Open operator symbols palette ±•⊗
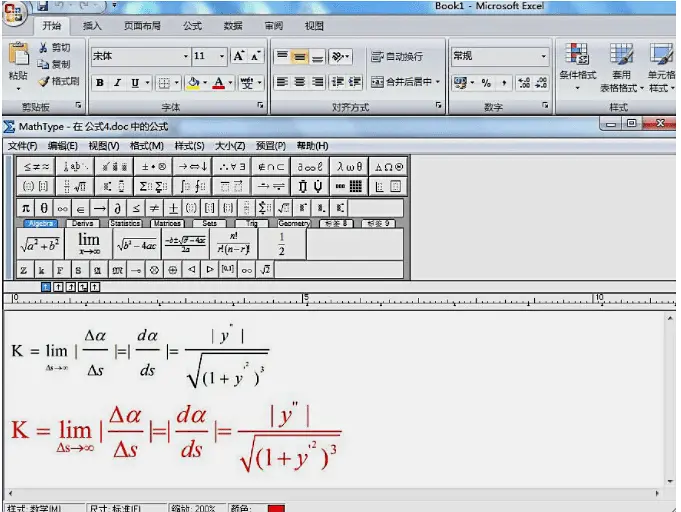Screen dimensions: 681x512 coord(153,167)
